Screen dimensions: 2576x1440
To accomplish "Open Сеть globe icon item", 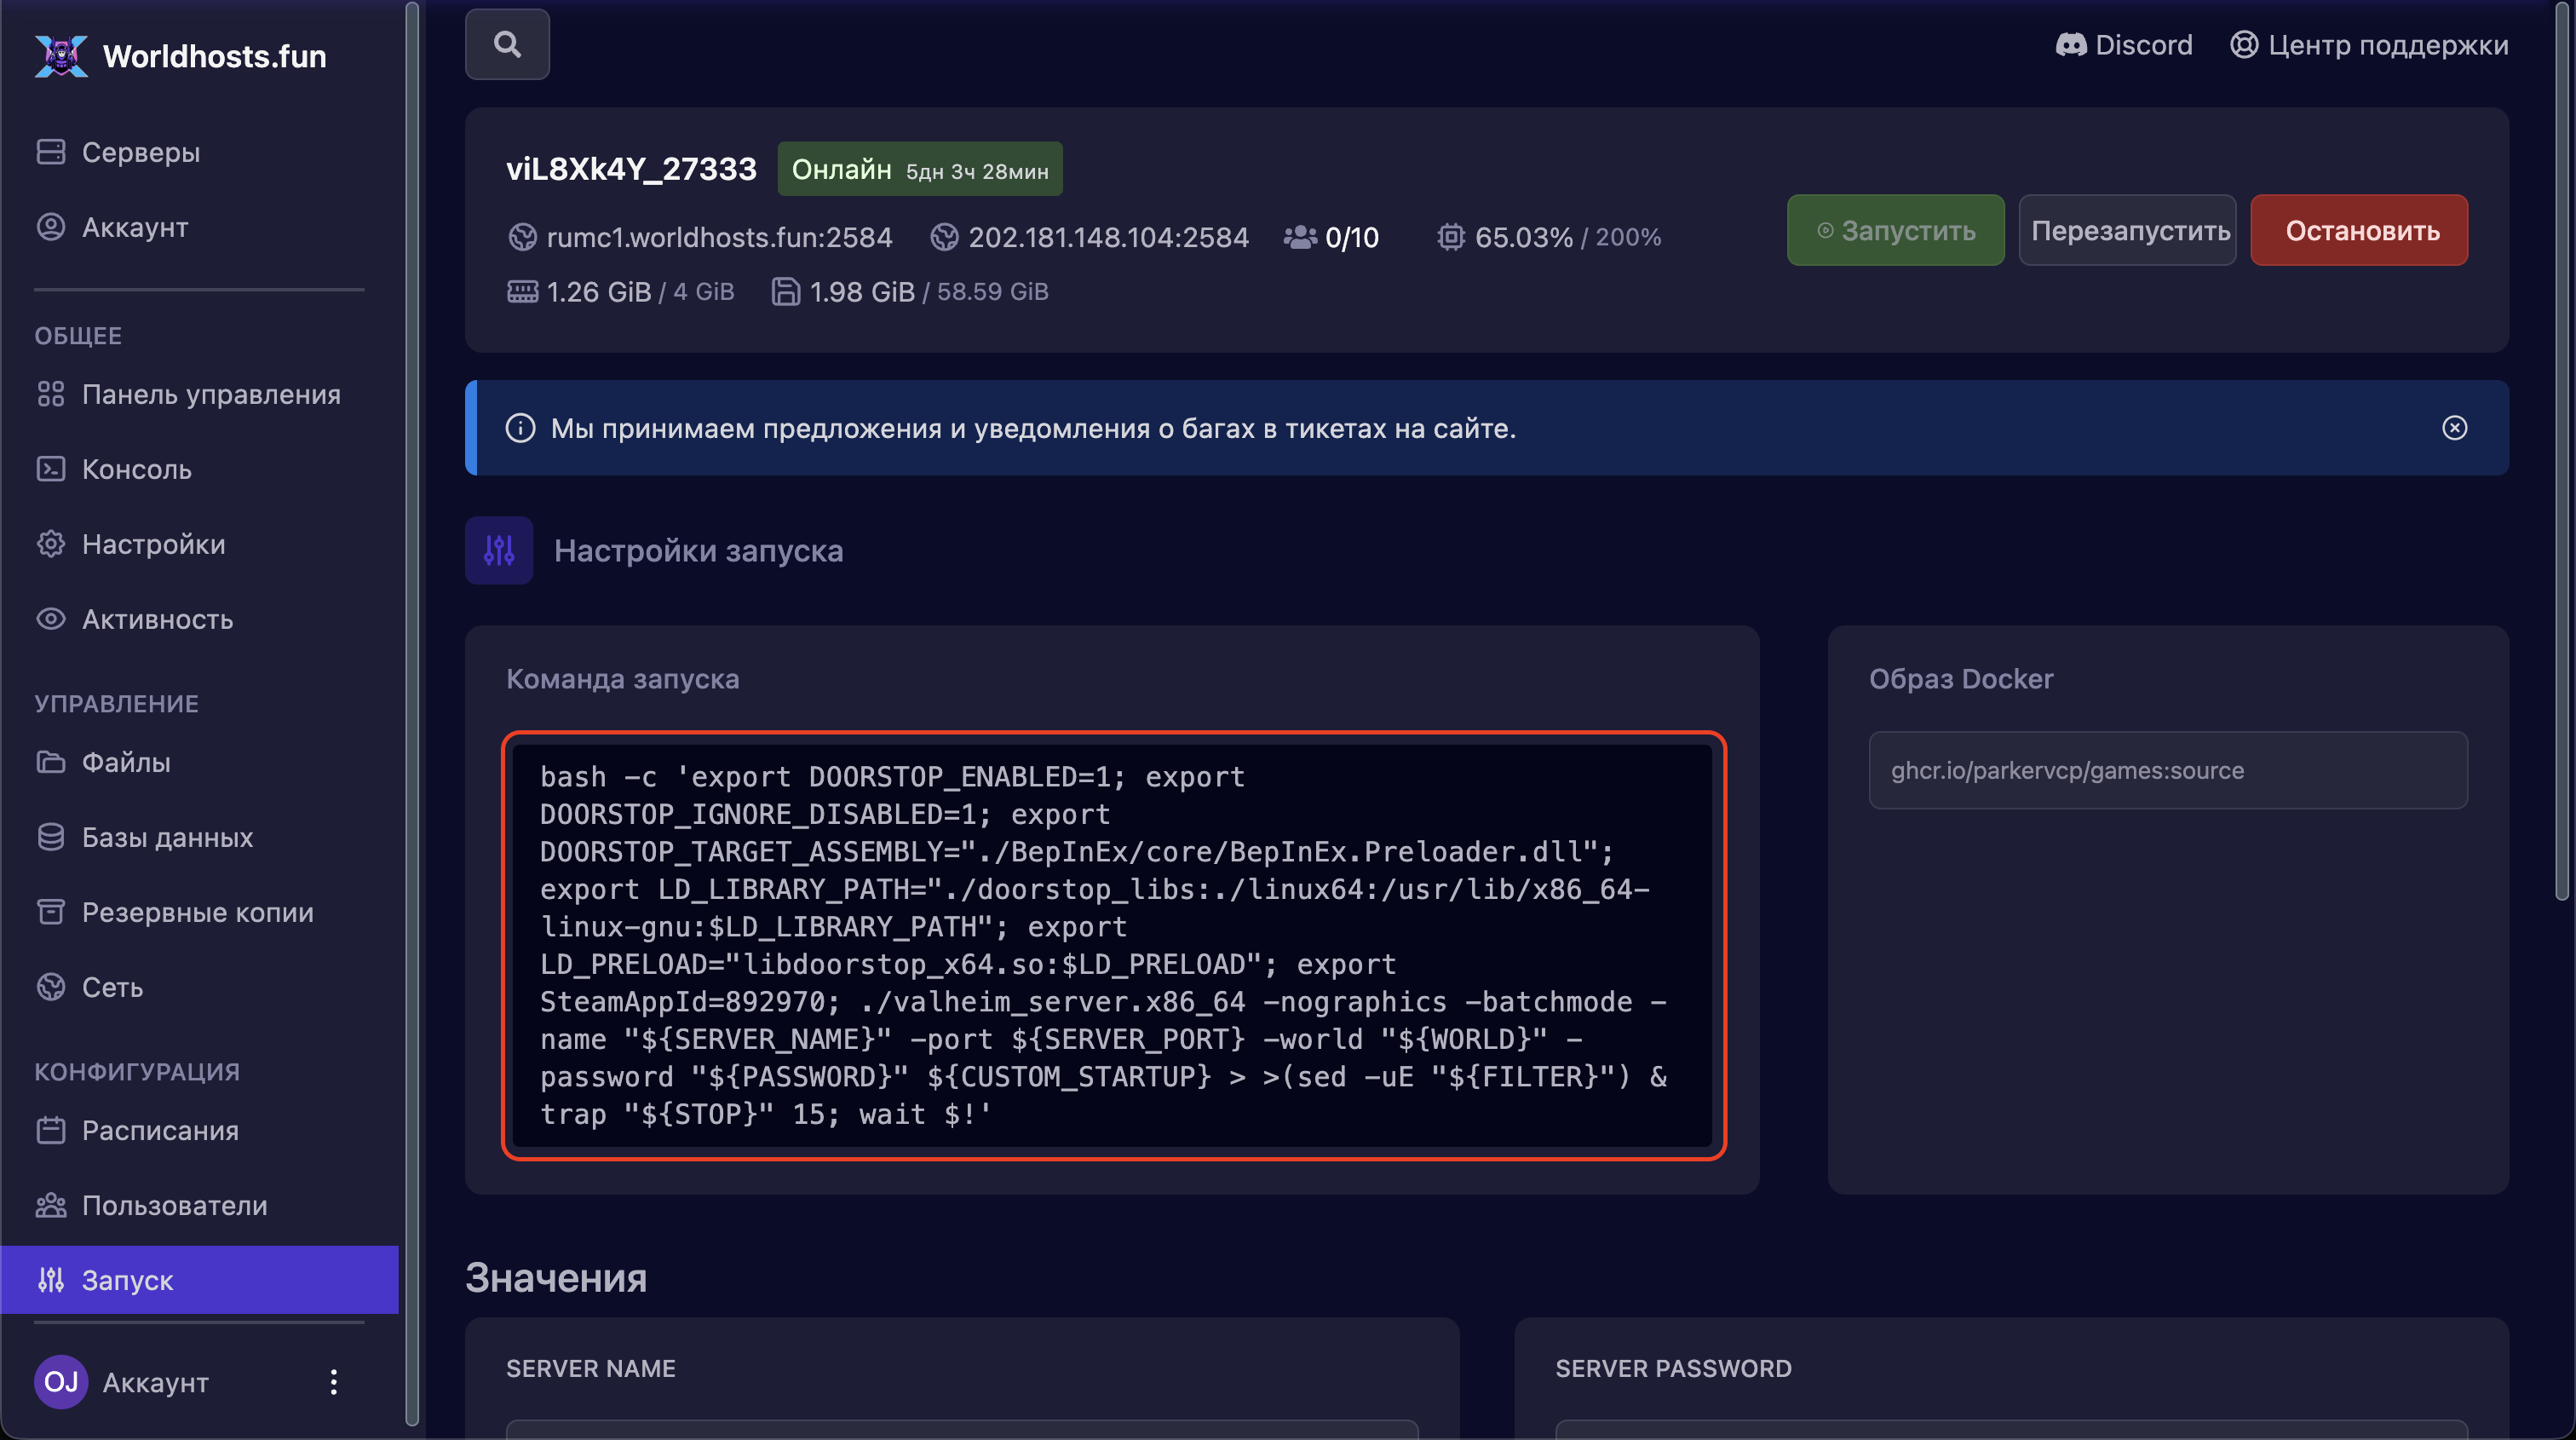I will [50, 987].
